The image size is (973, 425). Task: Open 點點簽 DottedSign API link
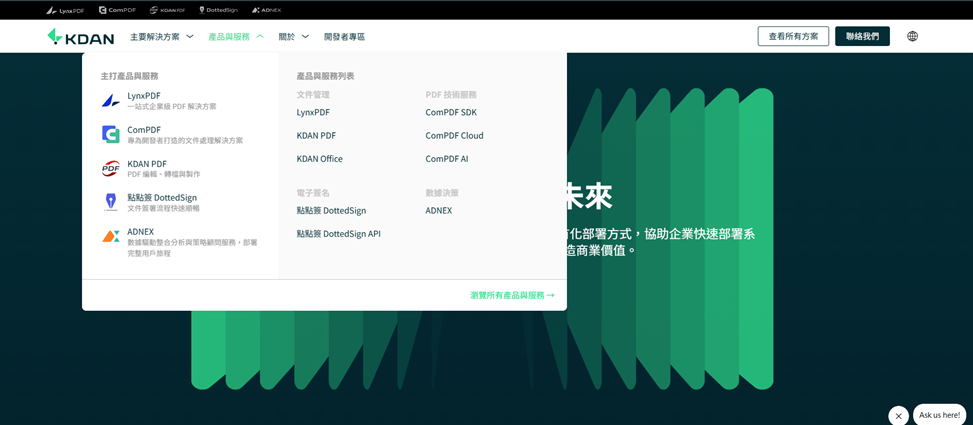pyautogui.click(x=338, y=233)
